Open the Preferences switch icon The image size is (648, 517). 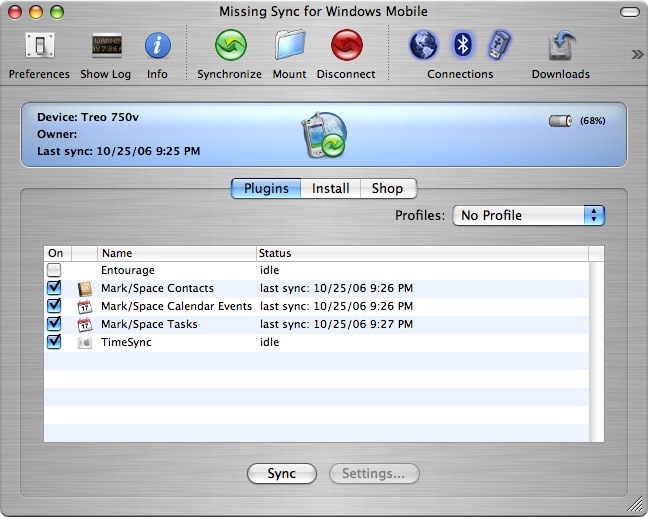39,45
